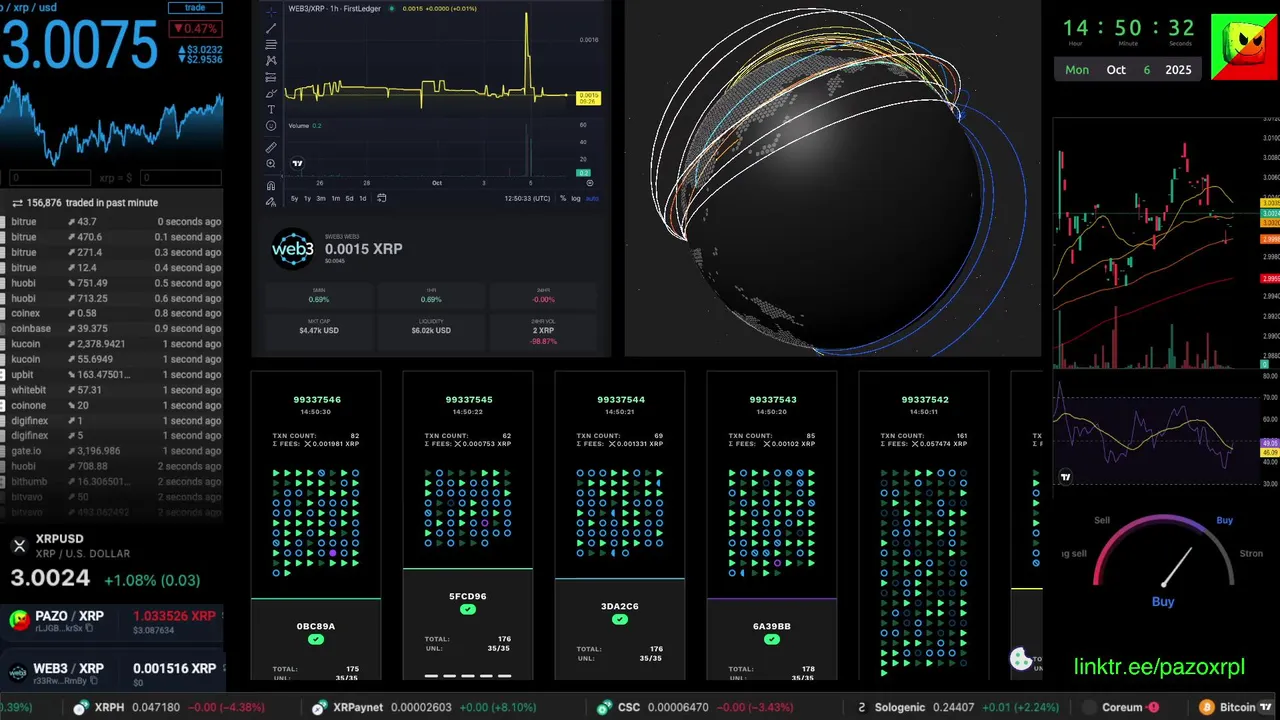
Task: Select the brush drawing tool
Action: (x=271, y=93)
